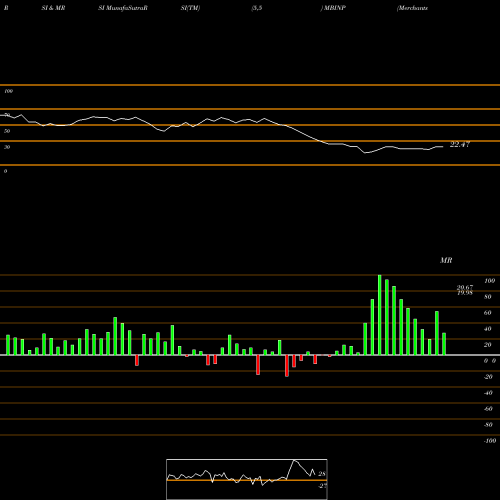The image size is (500, 500).
Task: Click the end of the white RSI line
Action: tap(443, 146)
